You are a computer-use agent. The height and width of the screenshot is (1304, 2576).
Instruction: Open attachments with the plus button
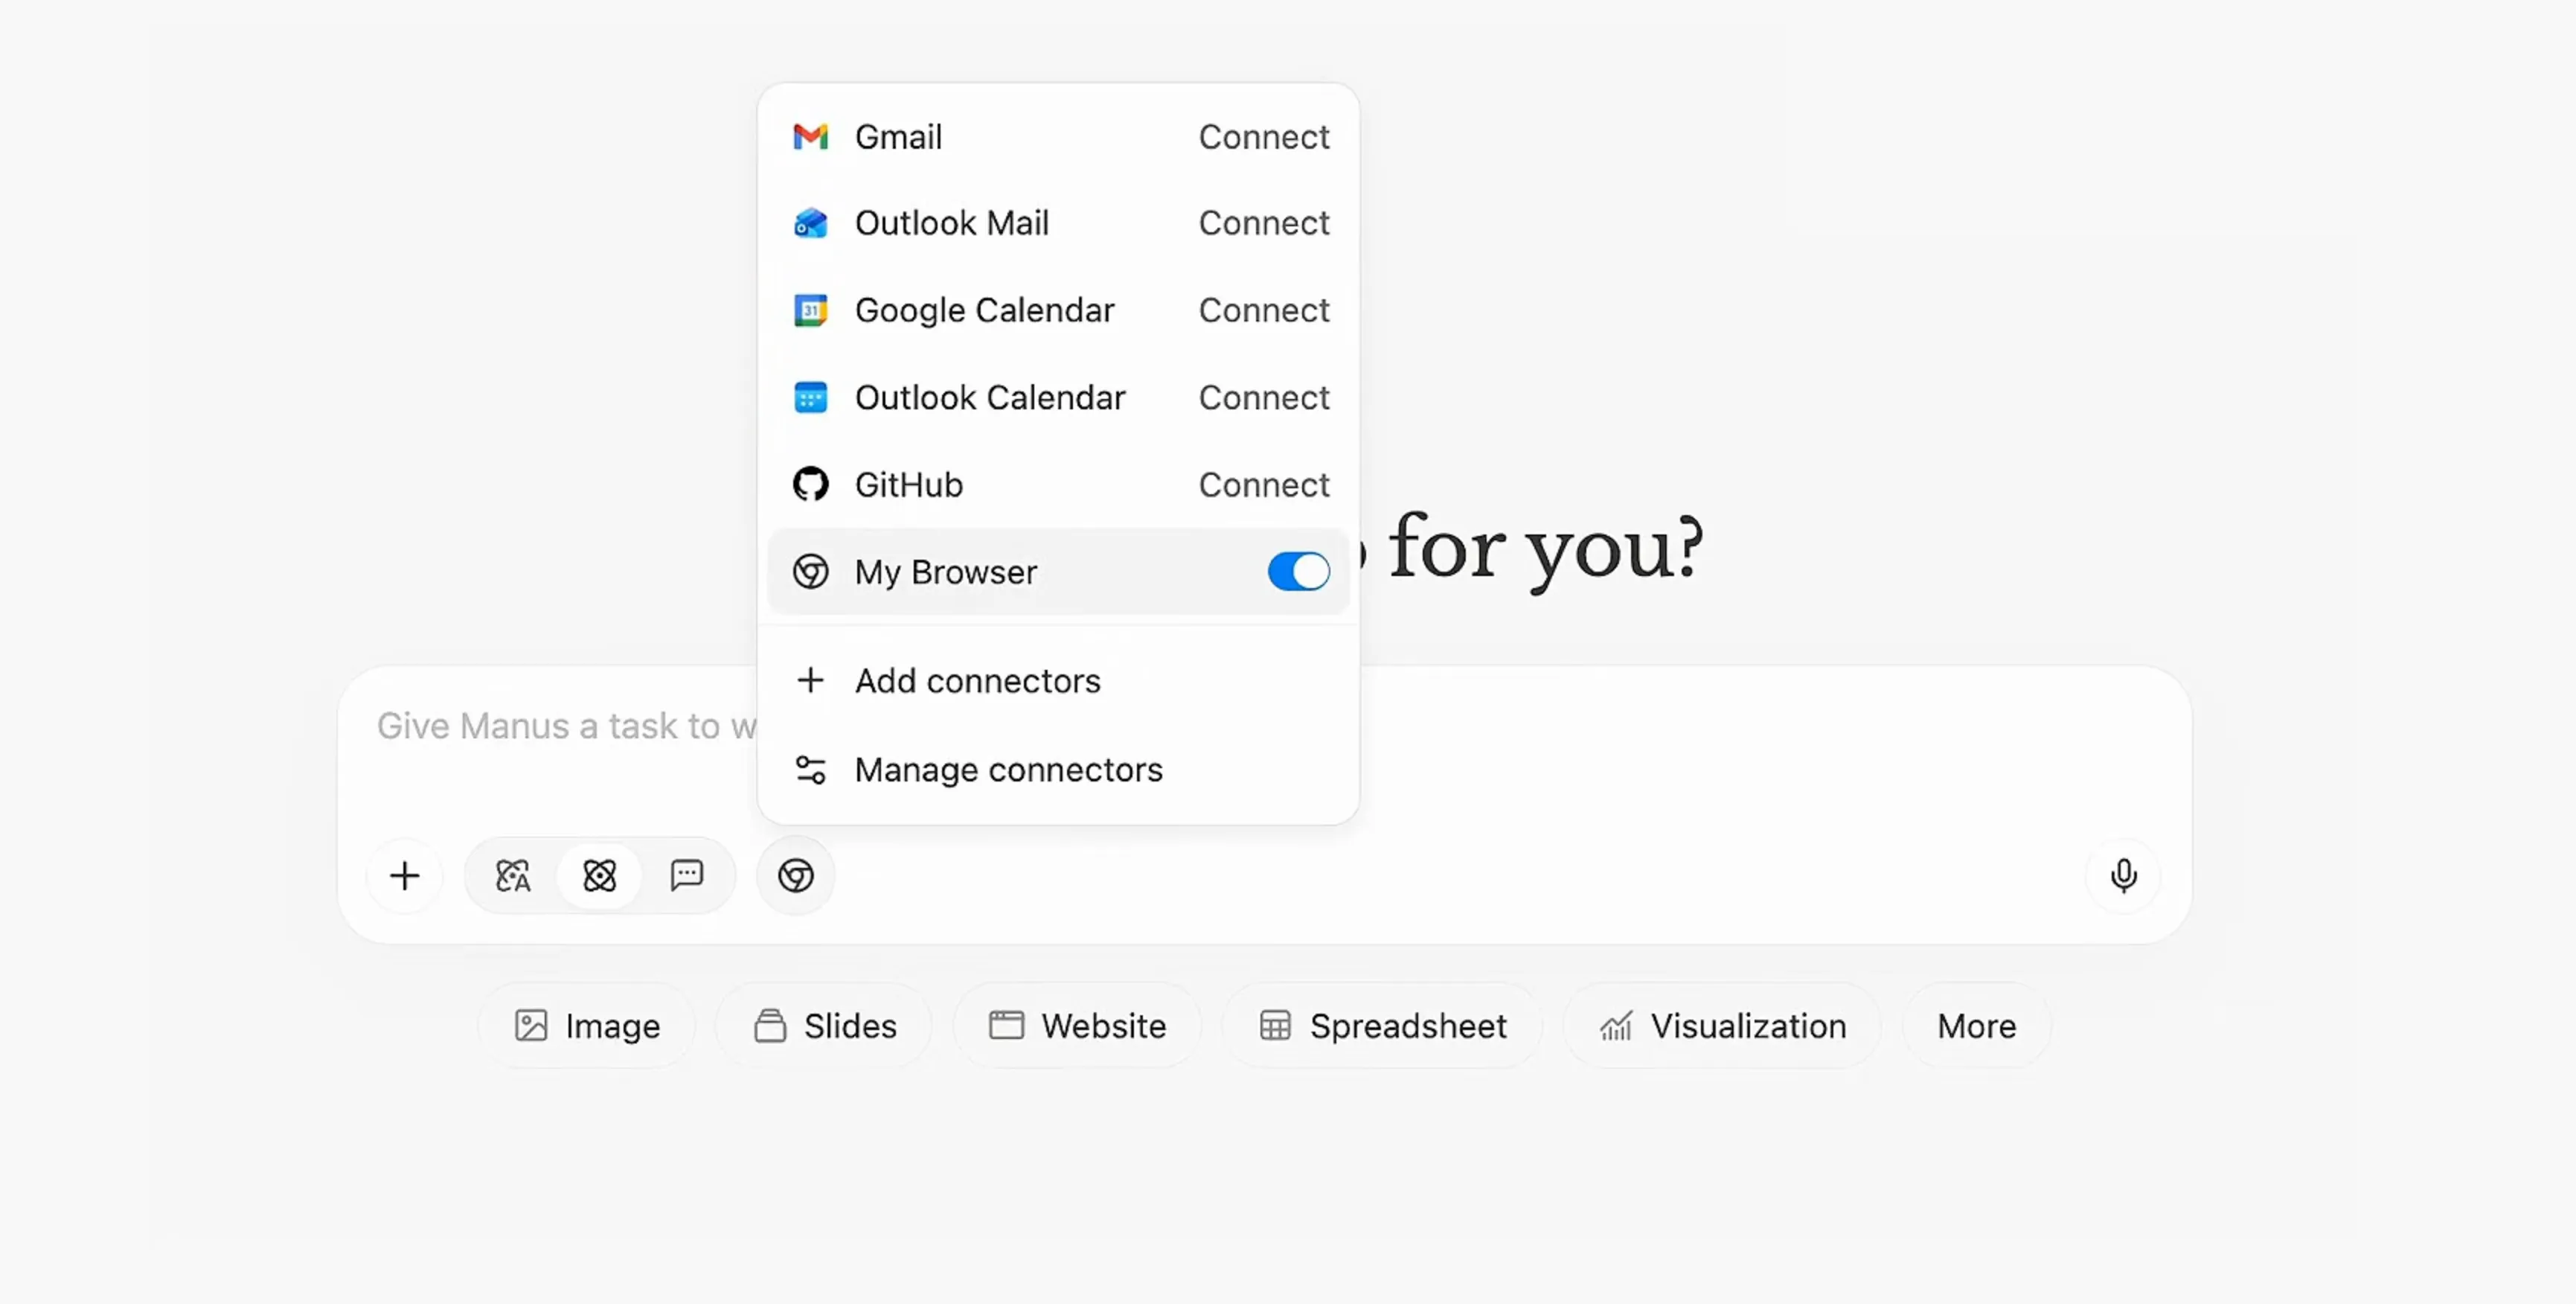click(404, 876)
